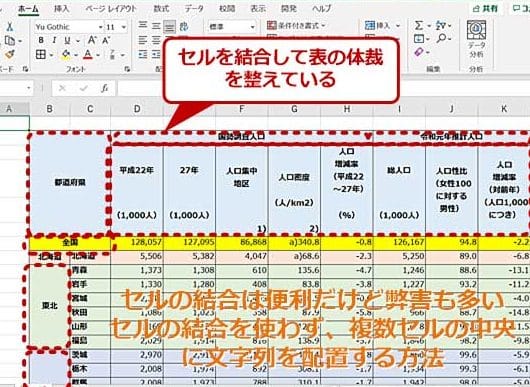
Task: Apply the red font color A
Action: 88,55
